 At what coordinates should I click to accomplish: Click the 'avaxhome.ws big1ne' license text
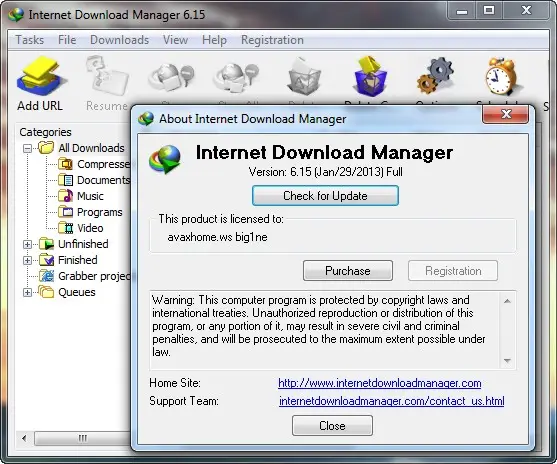pyautogui.click(x=217, y=237)
